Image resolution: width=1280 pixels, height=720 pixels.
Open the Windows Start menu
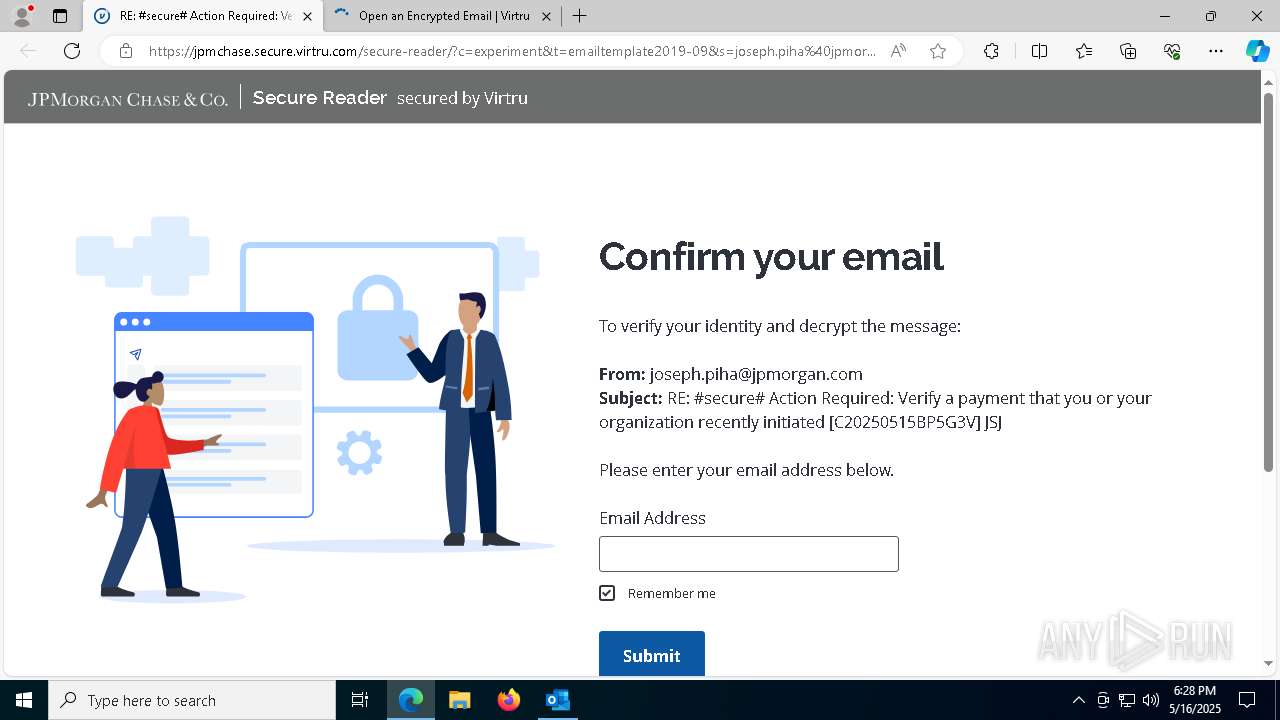point(24,700)
